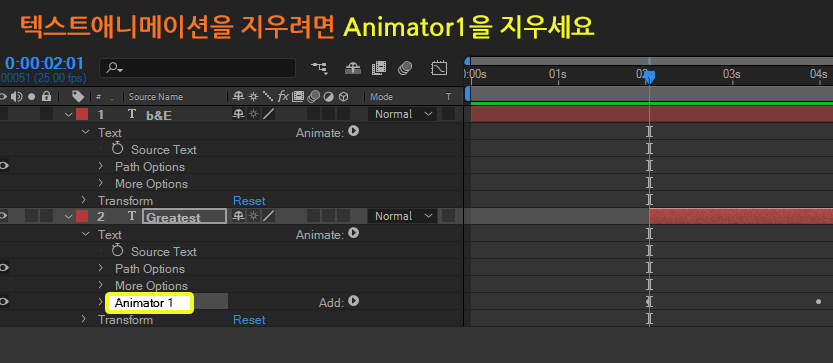Toggle collapse transformations switch on layer Greatest
833x363 pixels.
coord(254,216)
